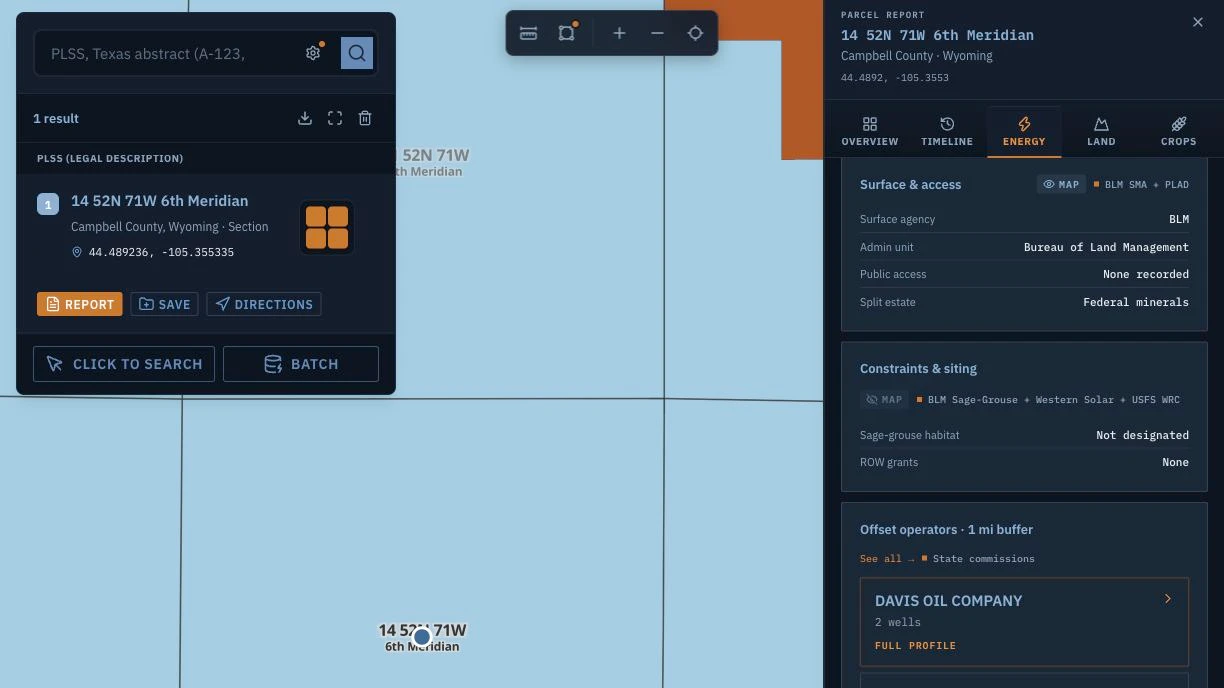Open Davis Oil Company full profile

915,645
